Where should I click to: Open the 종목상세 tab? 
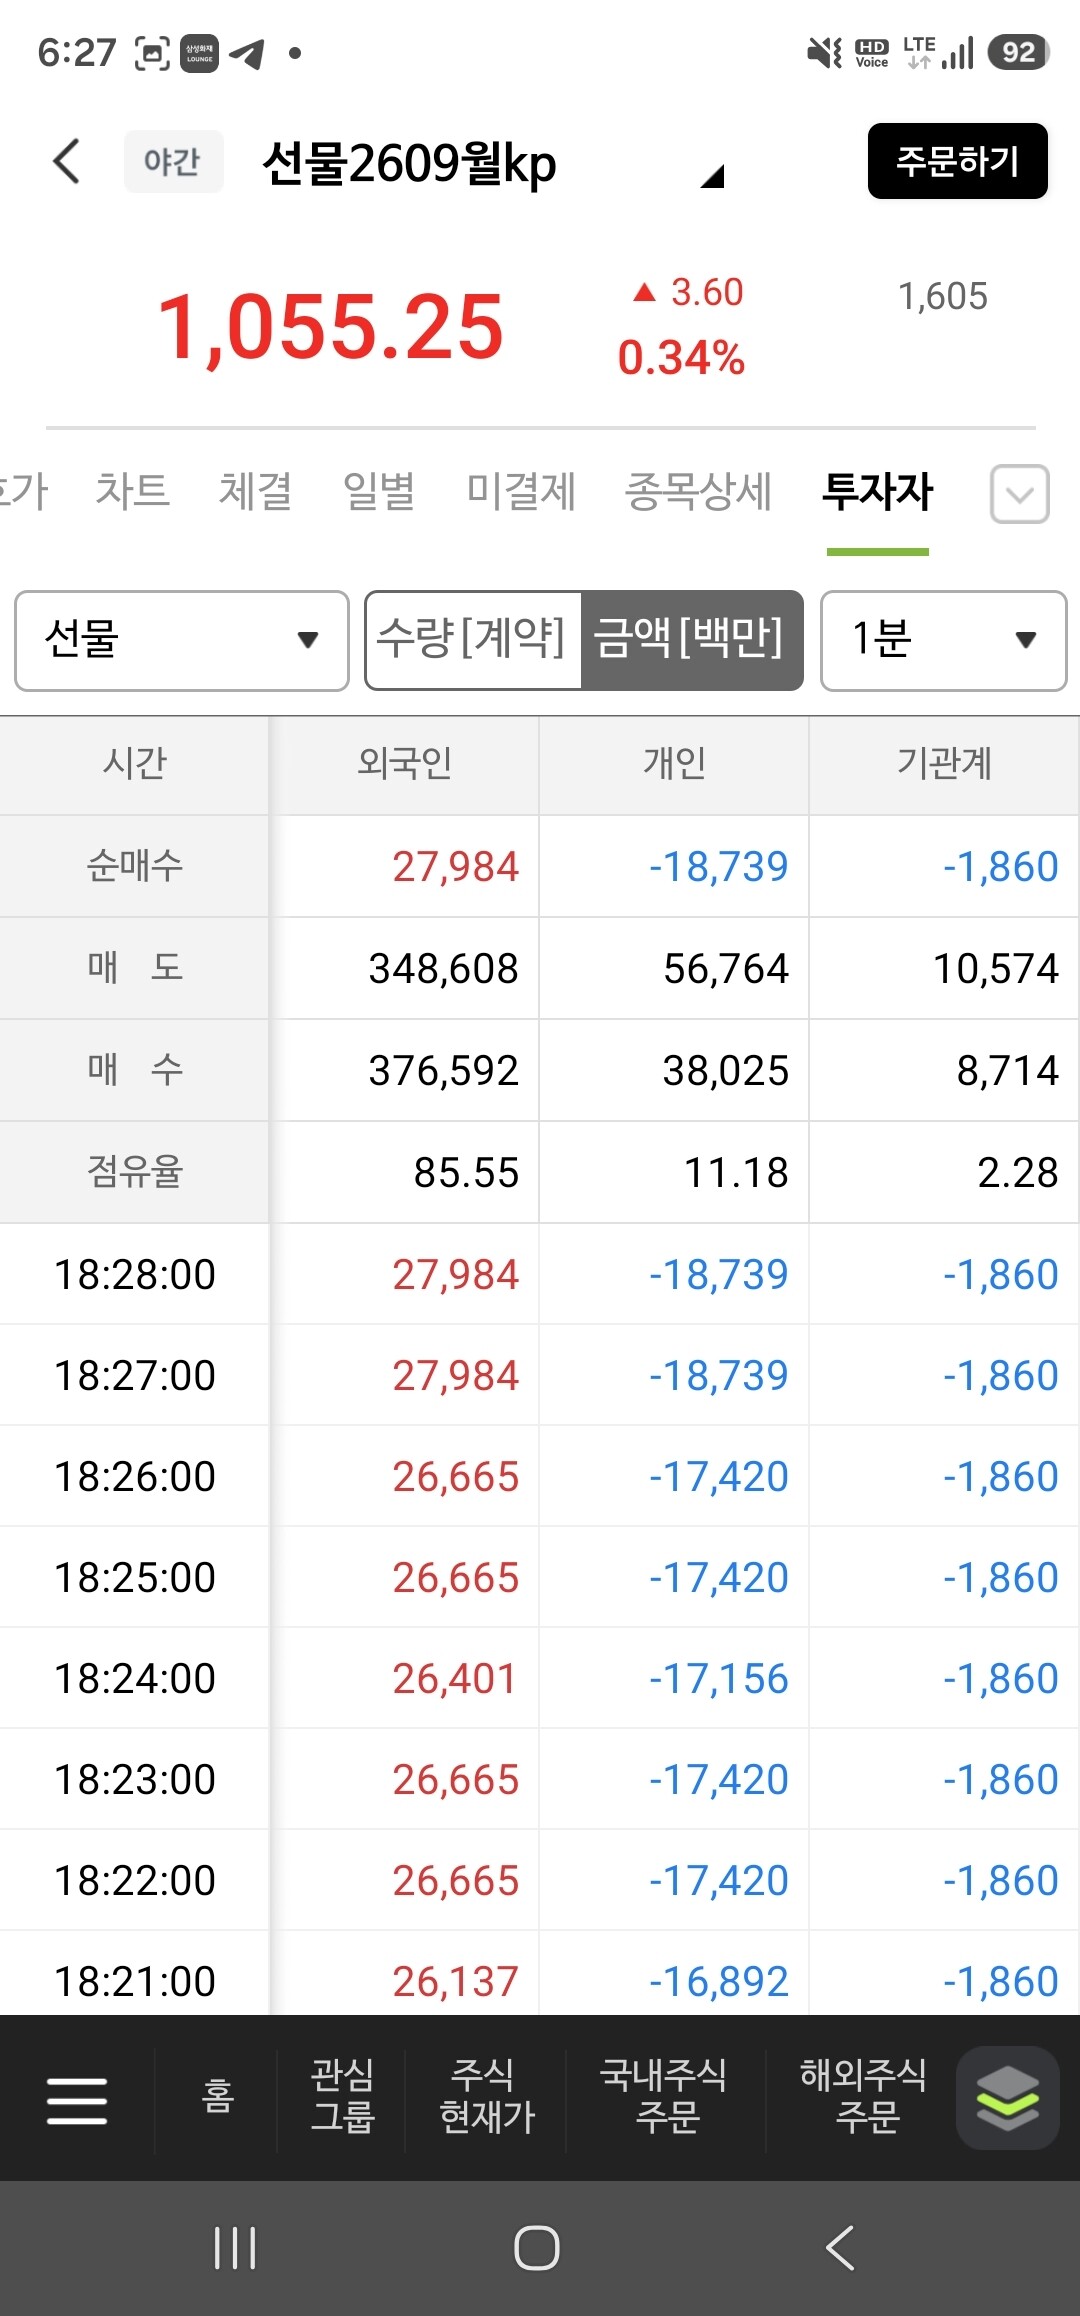698,491
